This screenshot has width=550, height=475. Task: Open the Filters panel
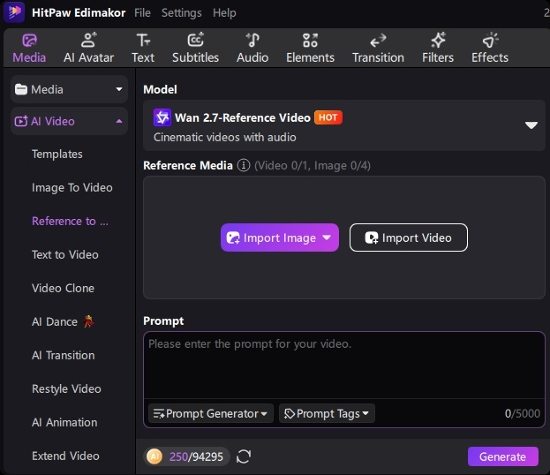(x=438, y=48)
